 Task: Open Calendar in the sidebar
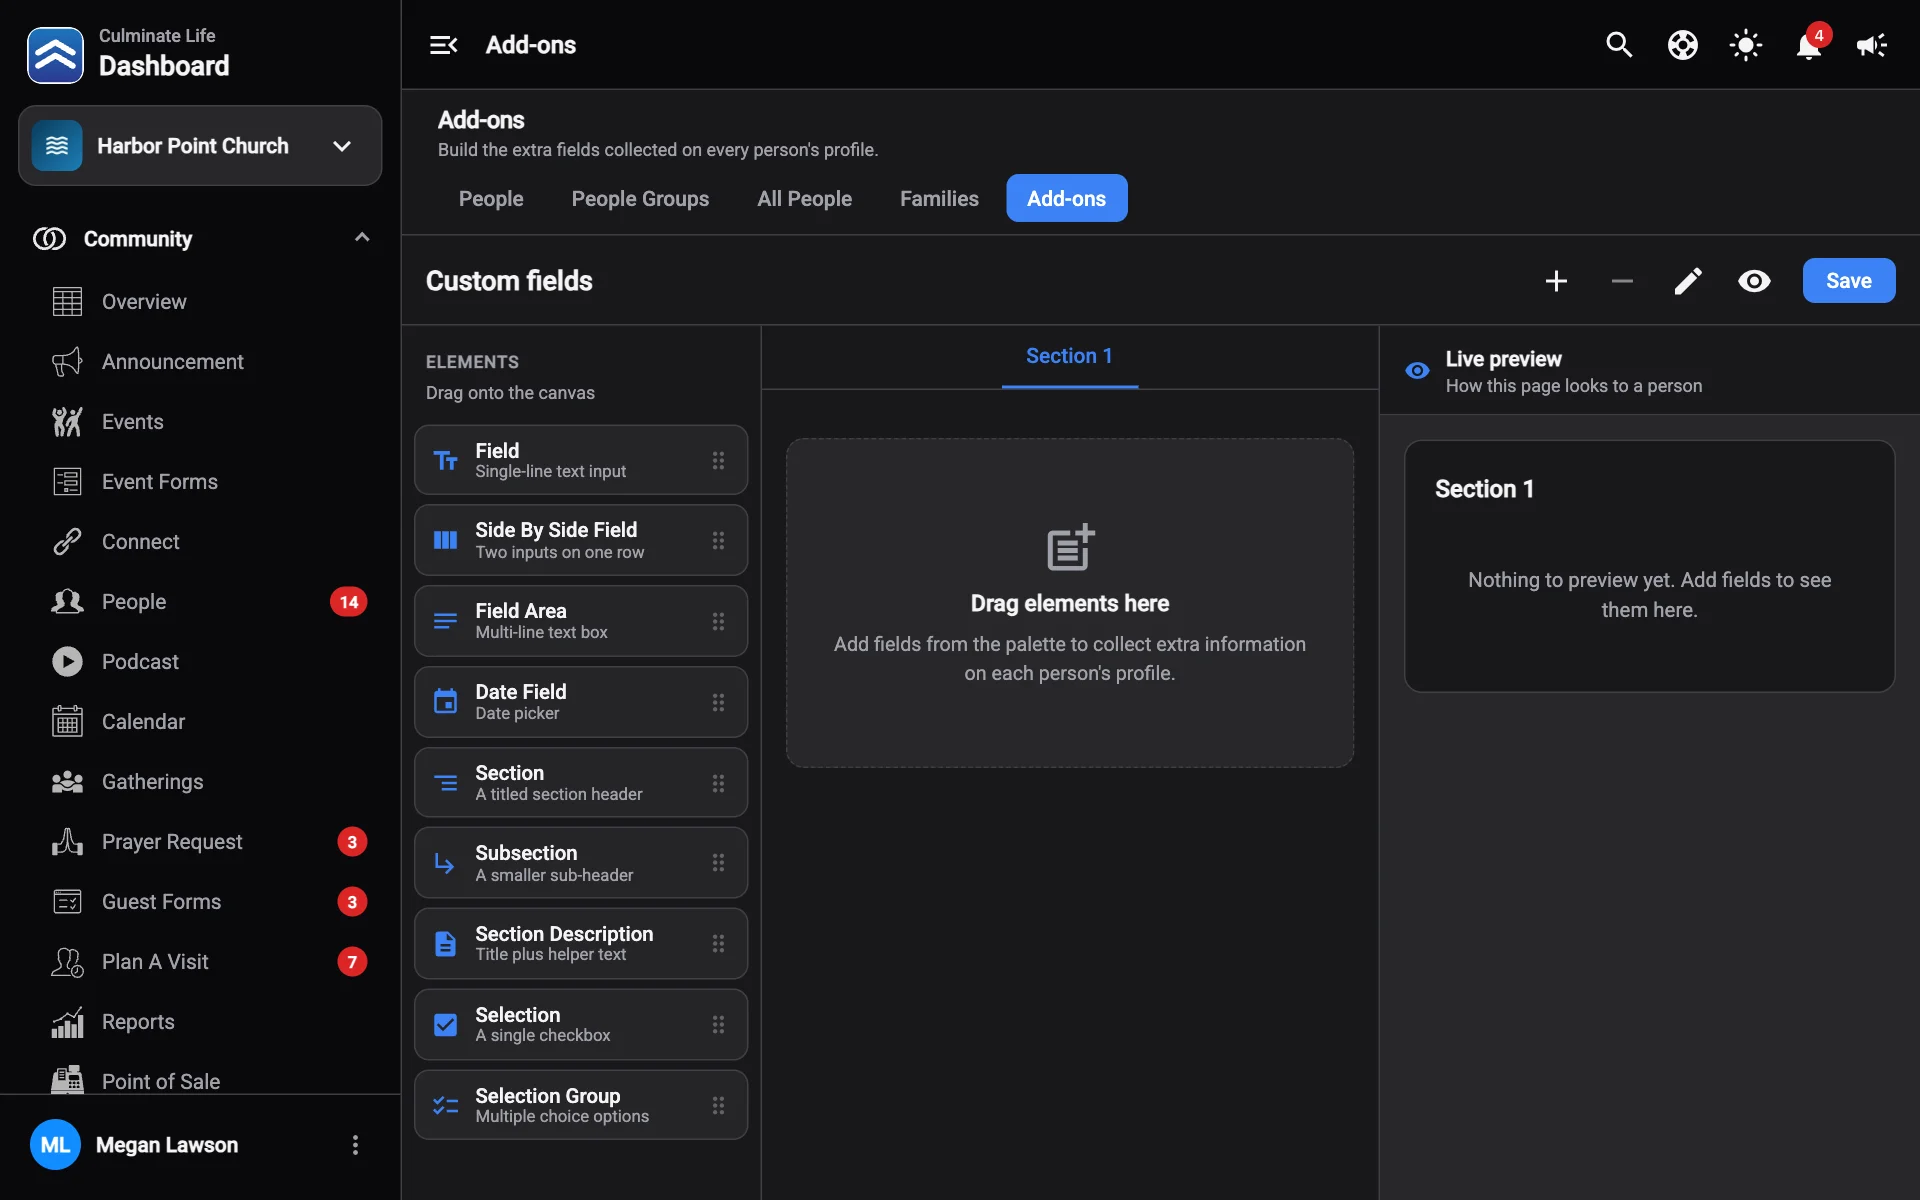coord(200,722)
